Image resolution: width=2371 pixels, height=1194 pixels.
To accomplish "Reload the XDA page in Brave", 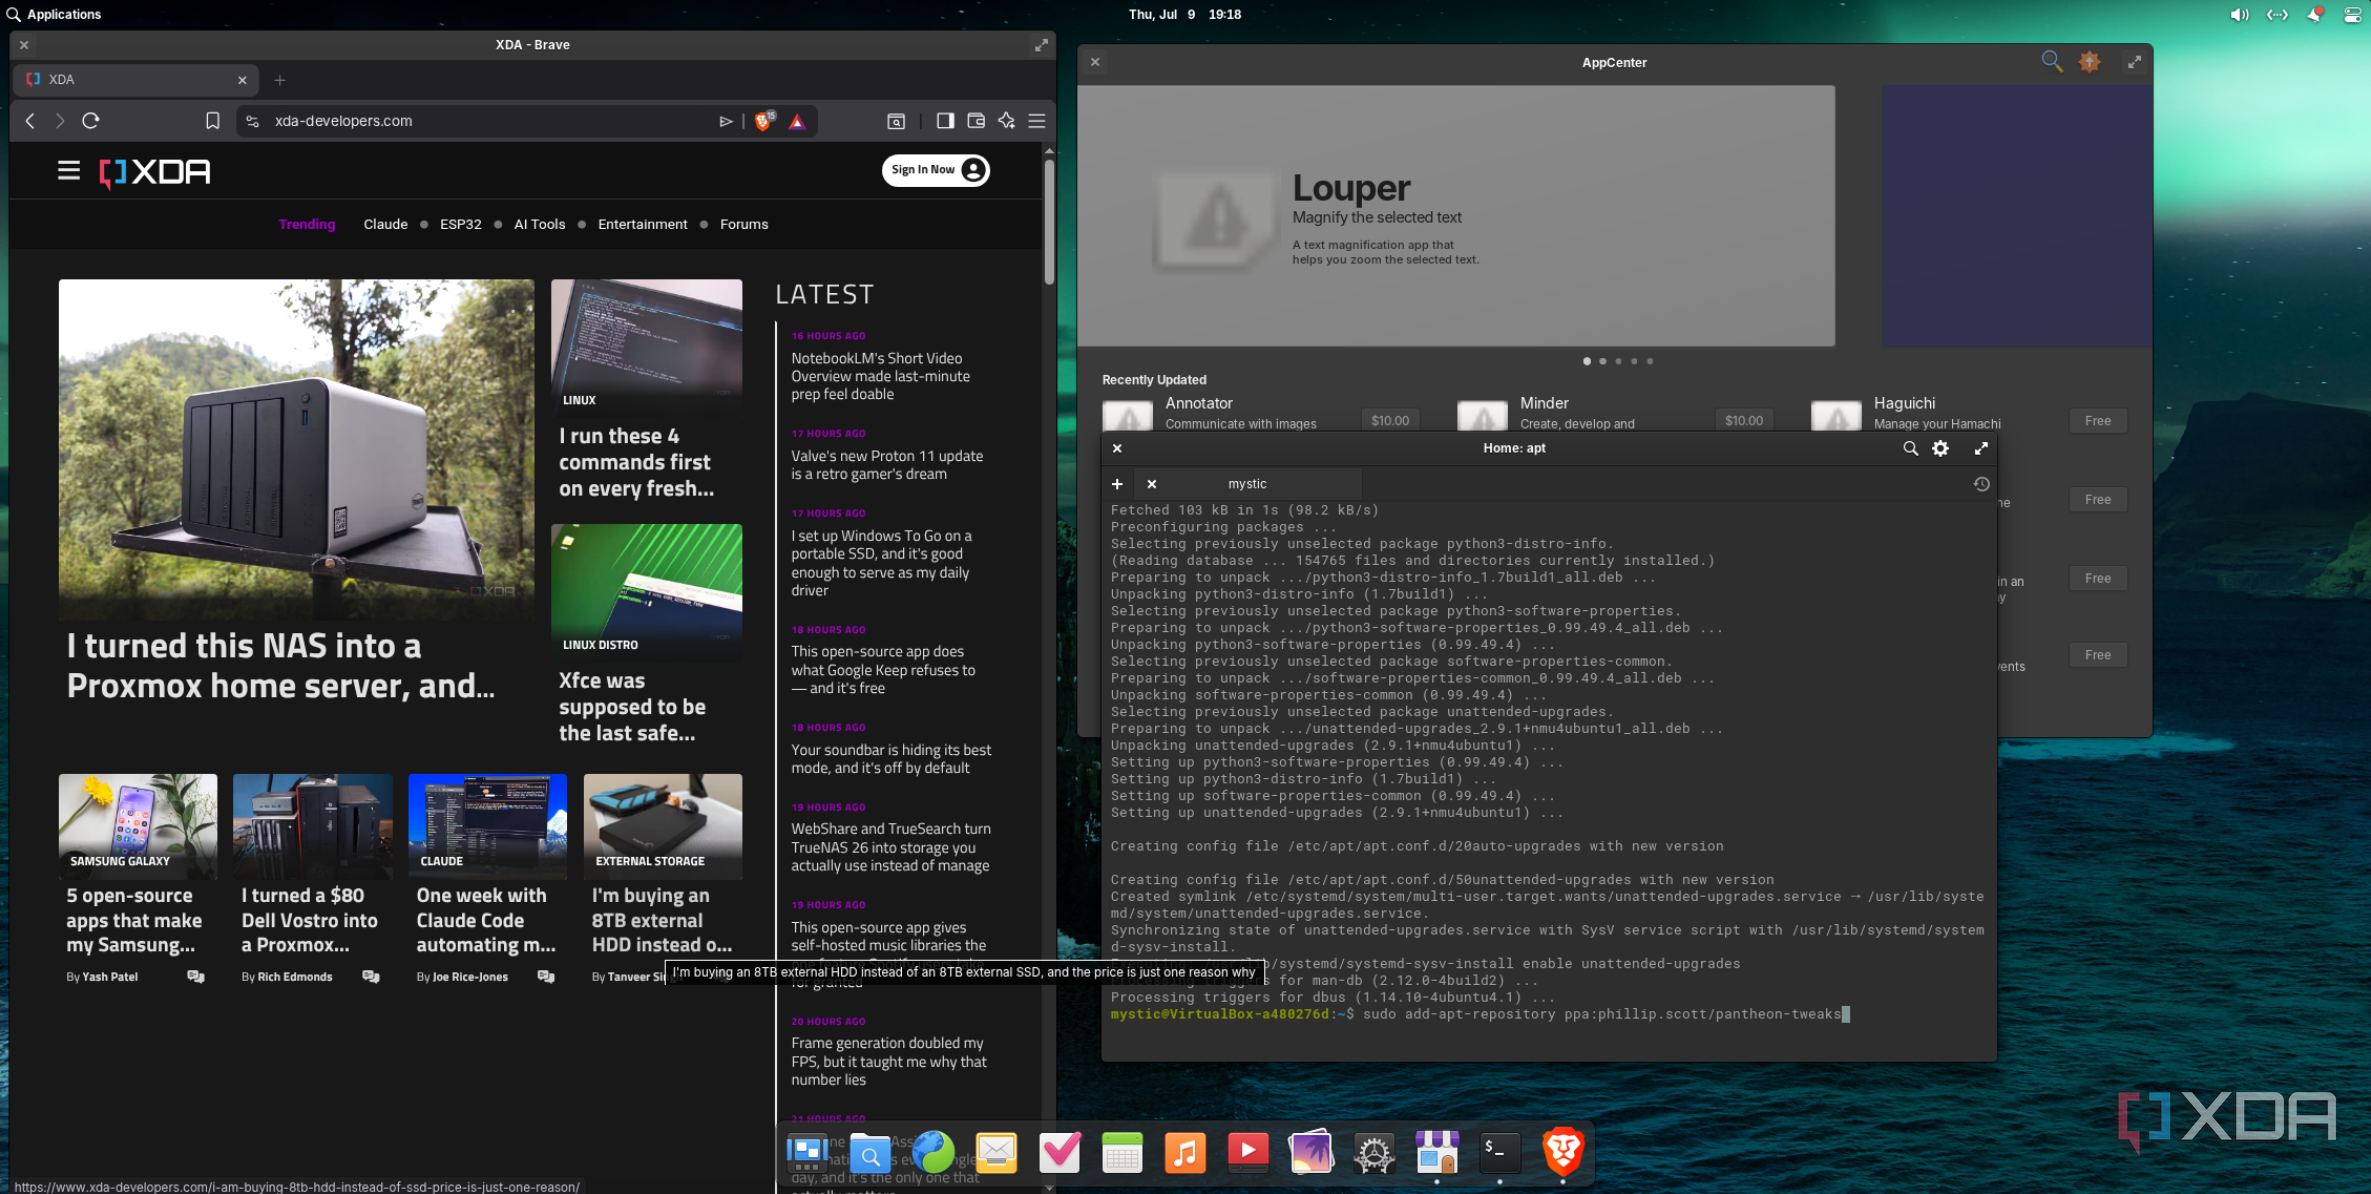I will (x=91, y=121).
